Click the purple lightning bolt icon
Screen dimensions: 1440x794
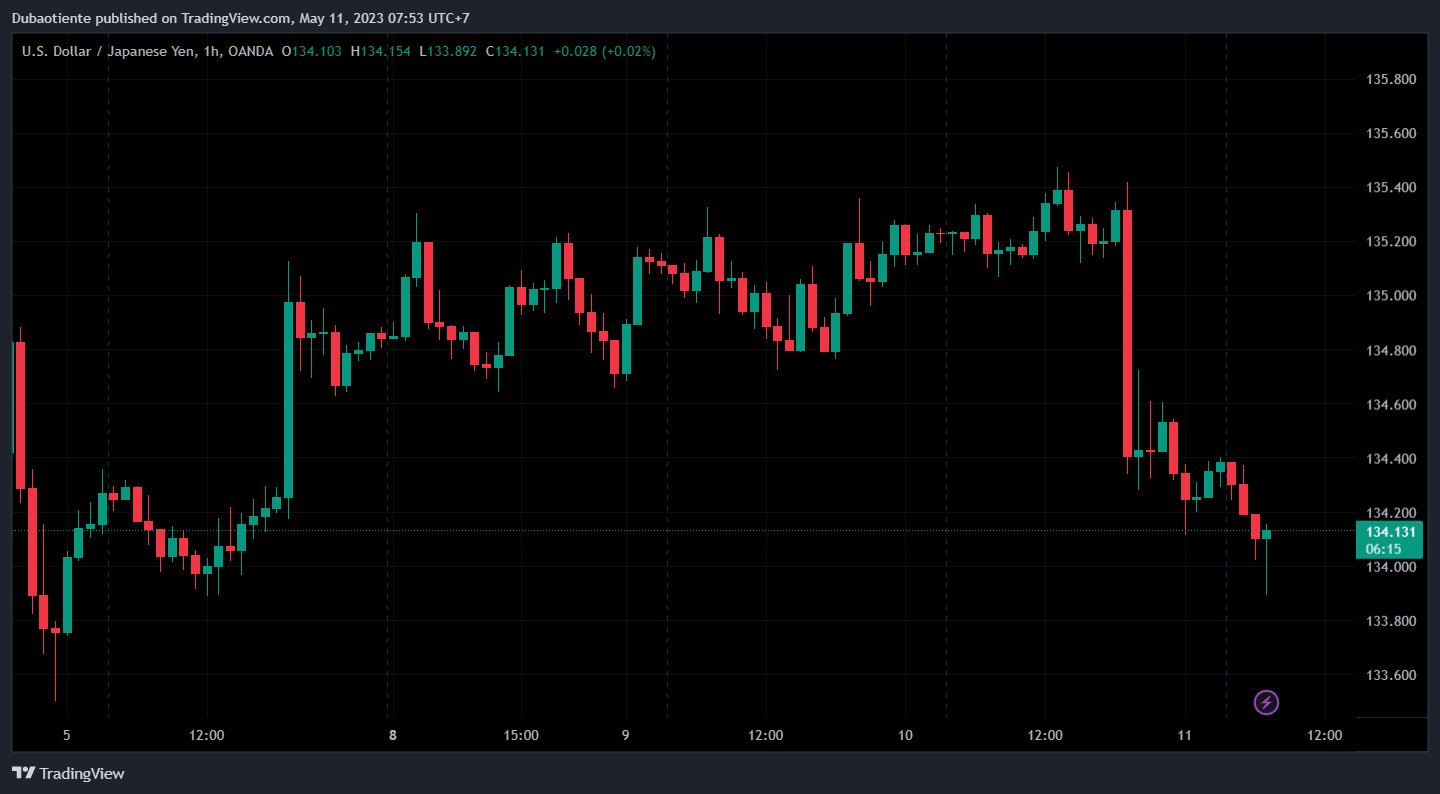(1266, 702)
